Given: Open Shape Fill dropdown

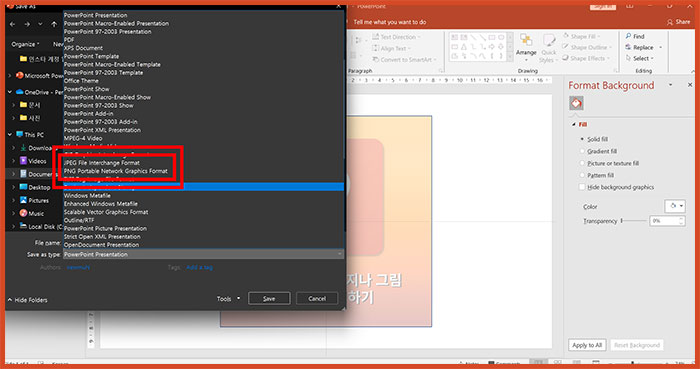Looking at the screenshot, I should click(581, 36).
